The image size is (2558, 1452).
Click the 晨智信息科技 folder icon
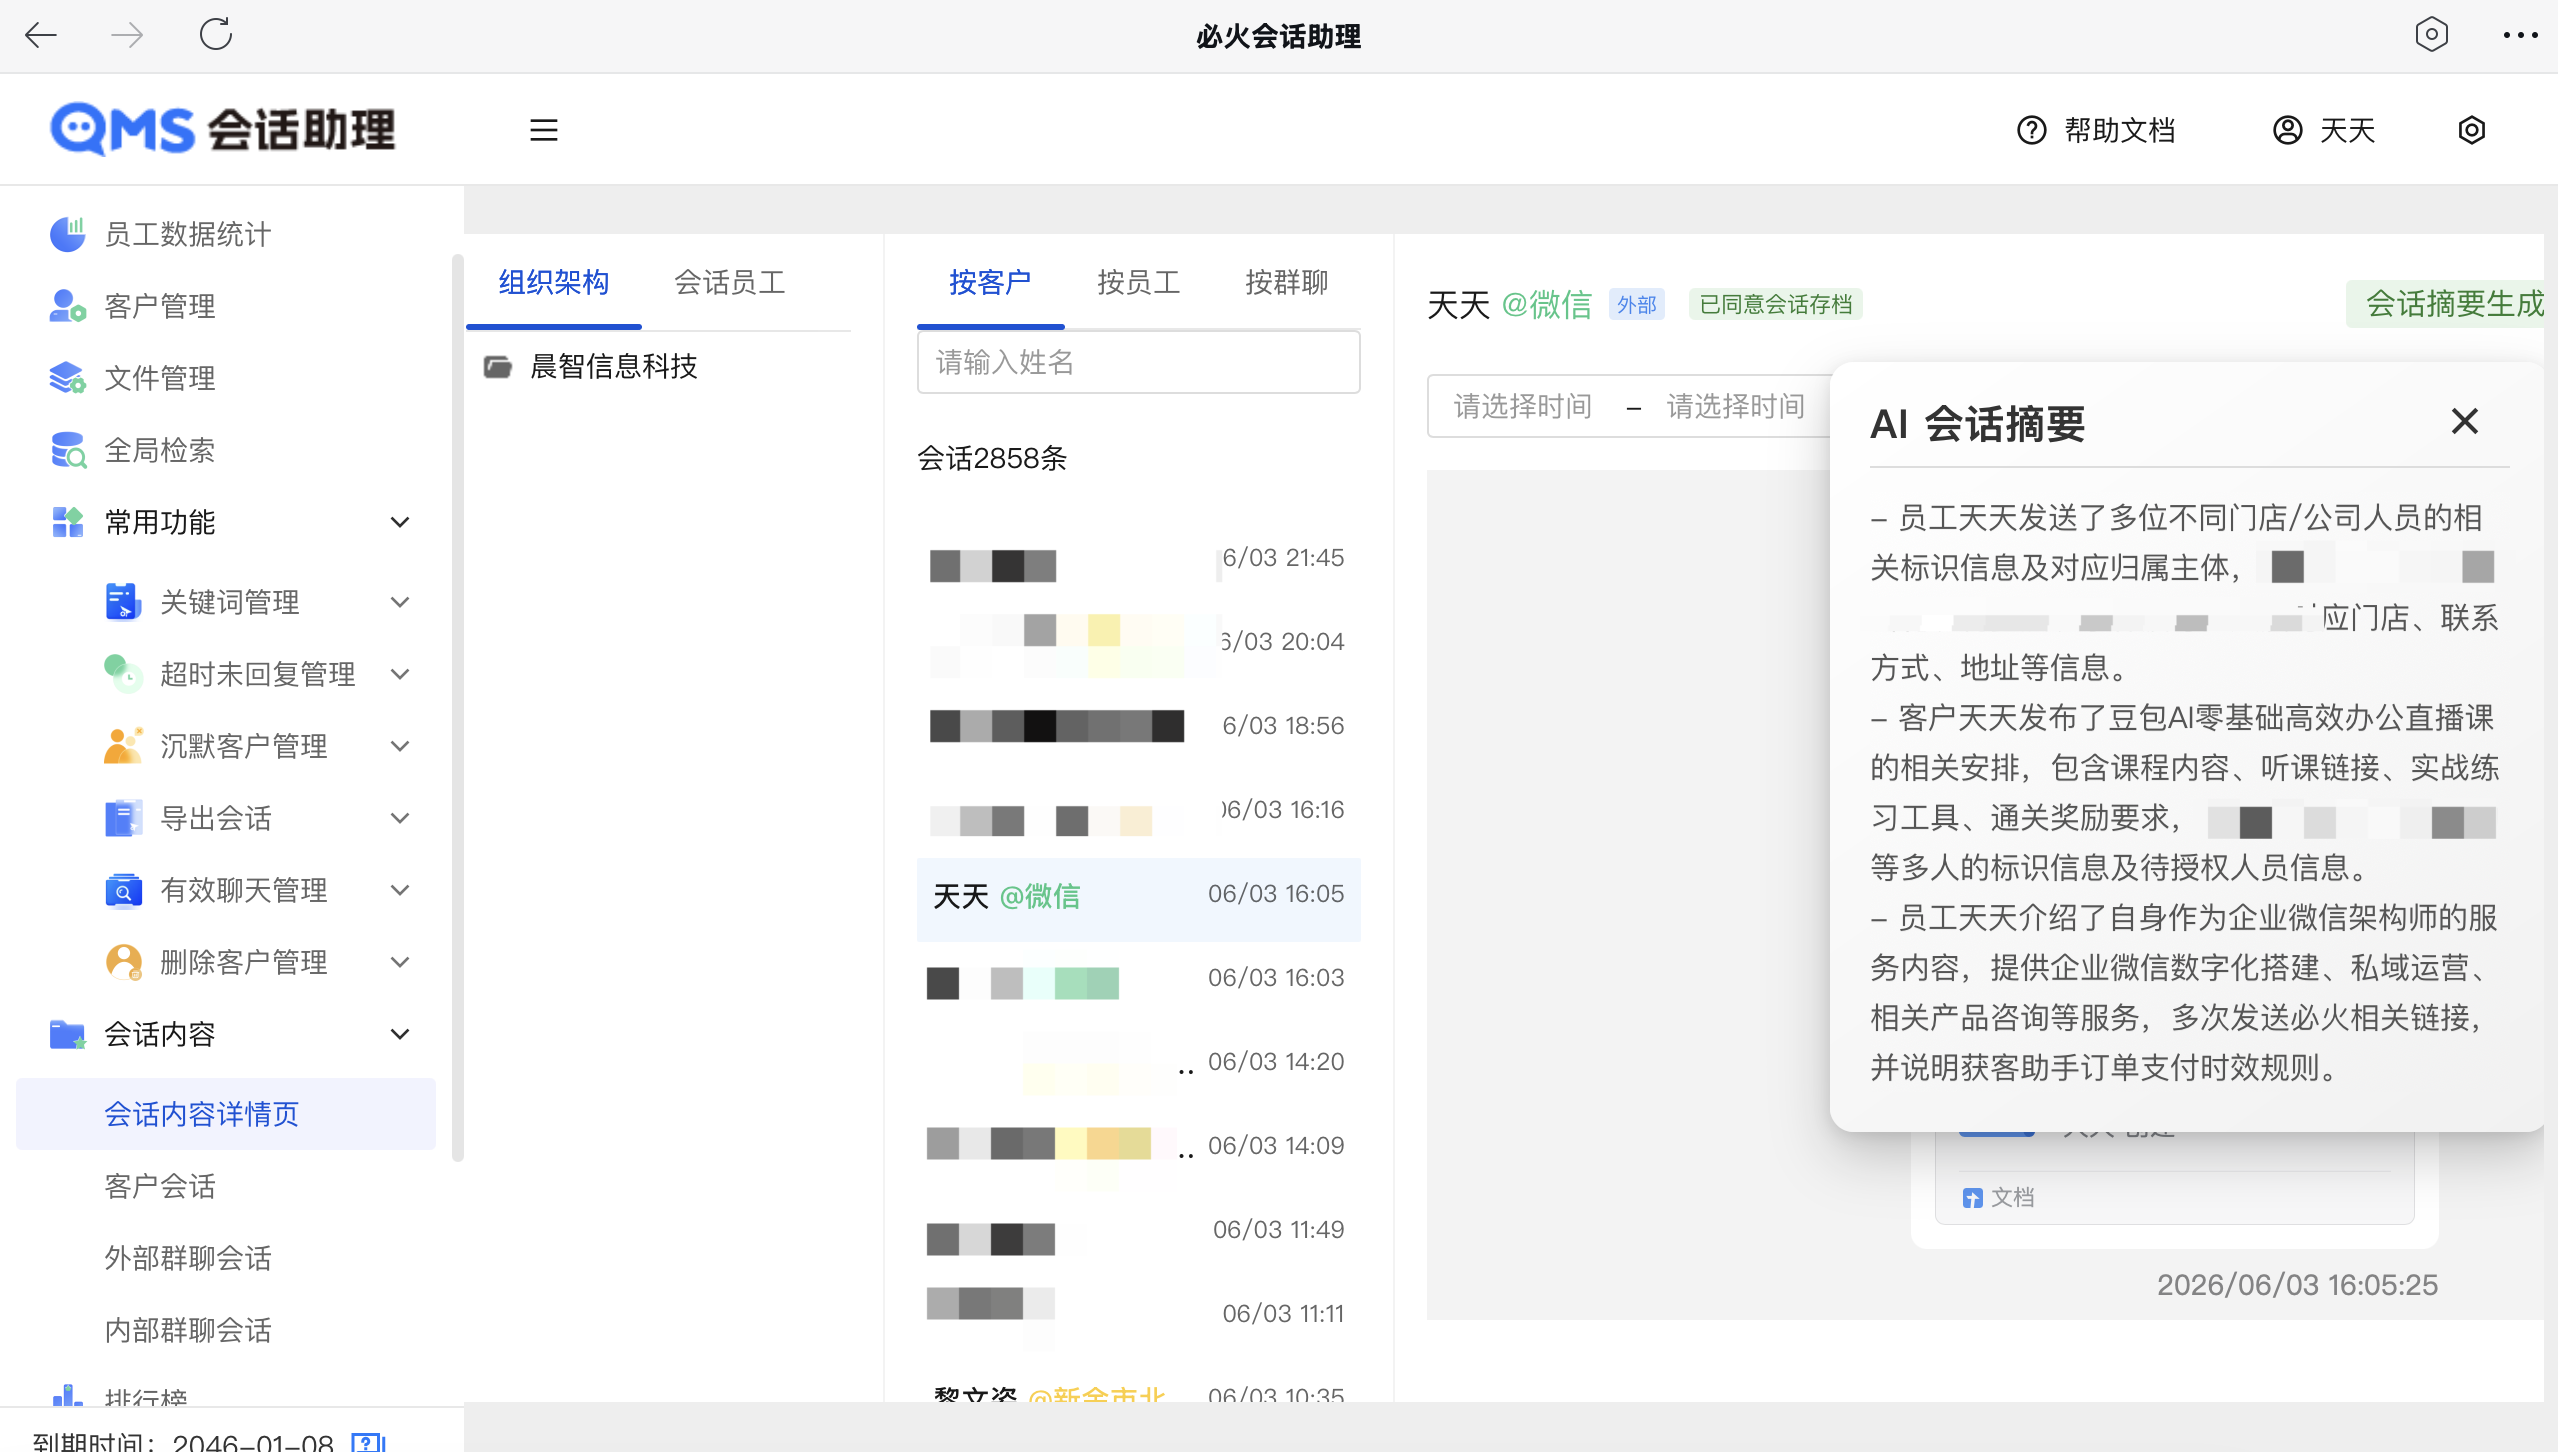(x=498, y=367)
